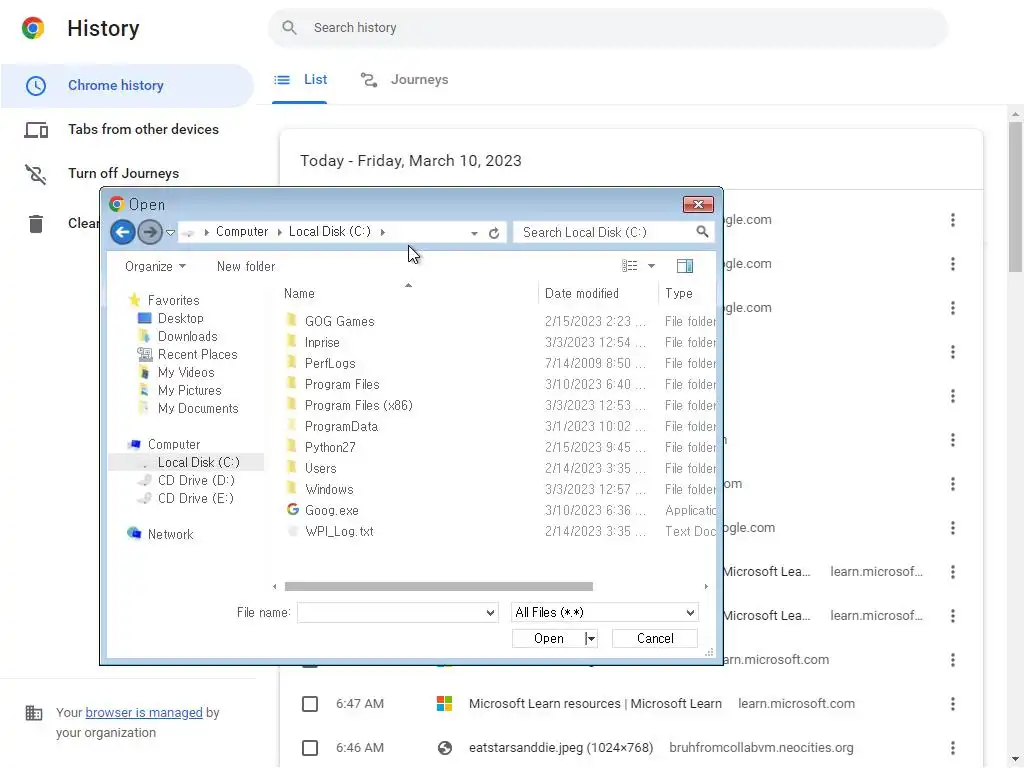Click the Turn off Journeys icon

pos(36,174)
